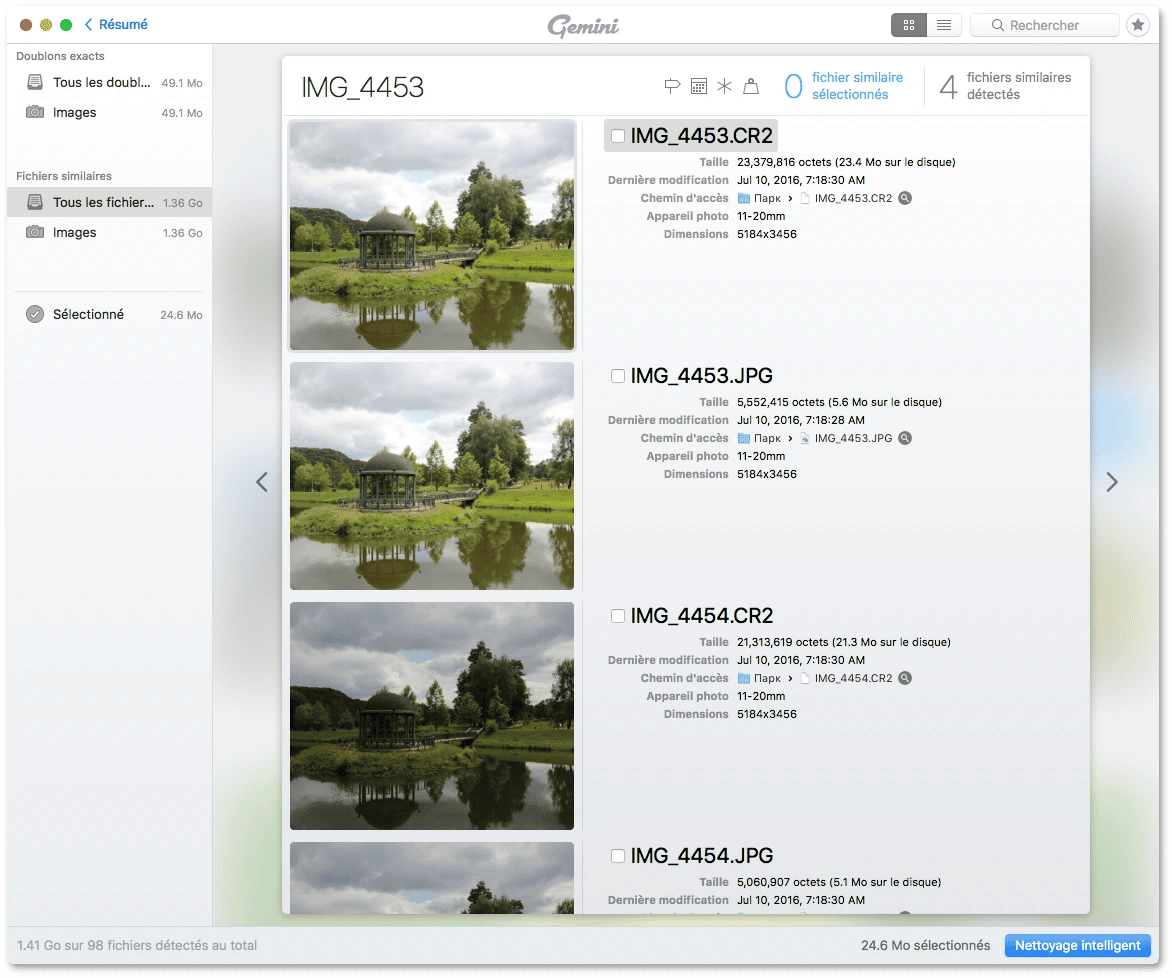Screen dimensions: 1172x978
Task: Check the IMG_4453.CR2 checkbox
Action: click(x=617, y=136)
